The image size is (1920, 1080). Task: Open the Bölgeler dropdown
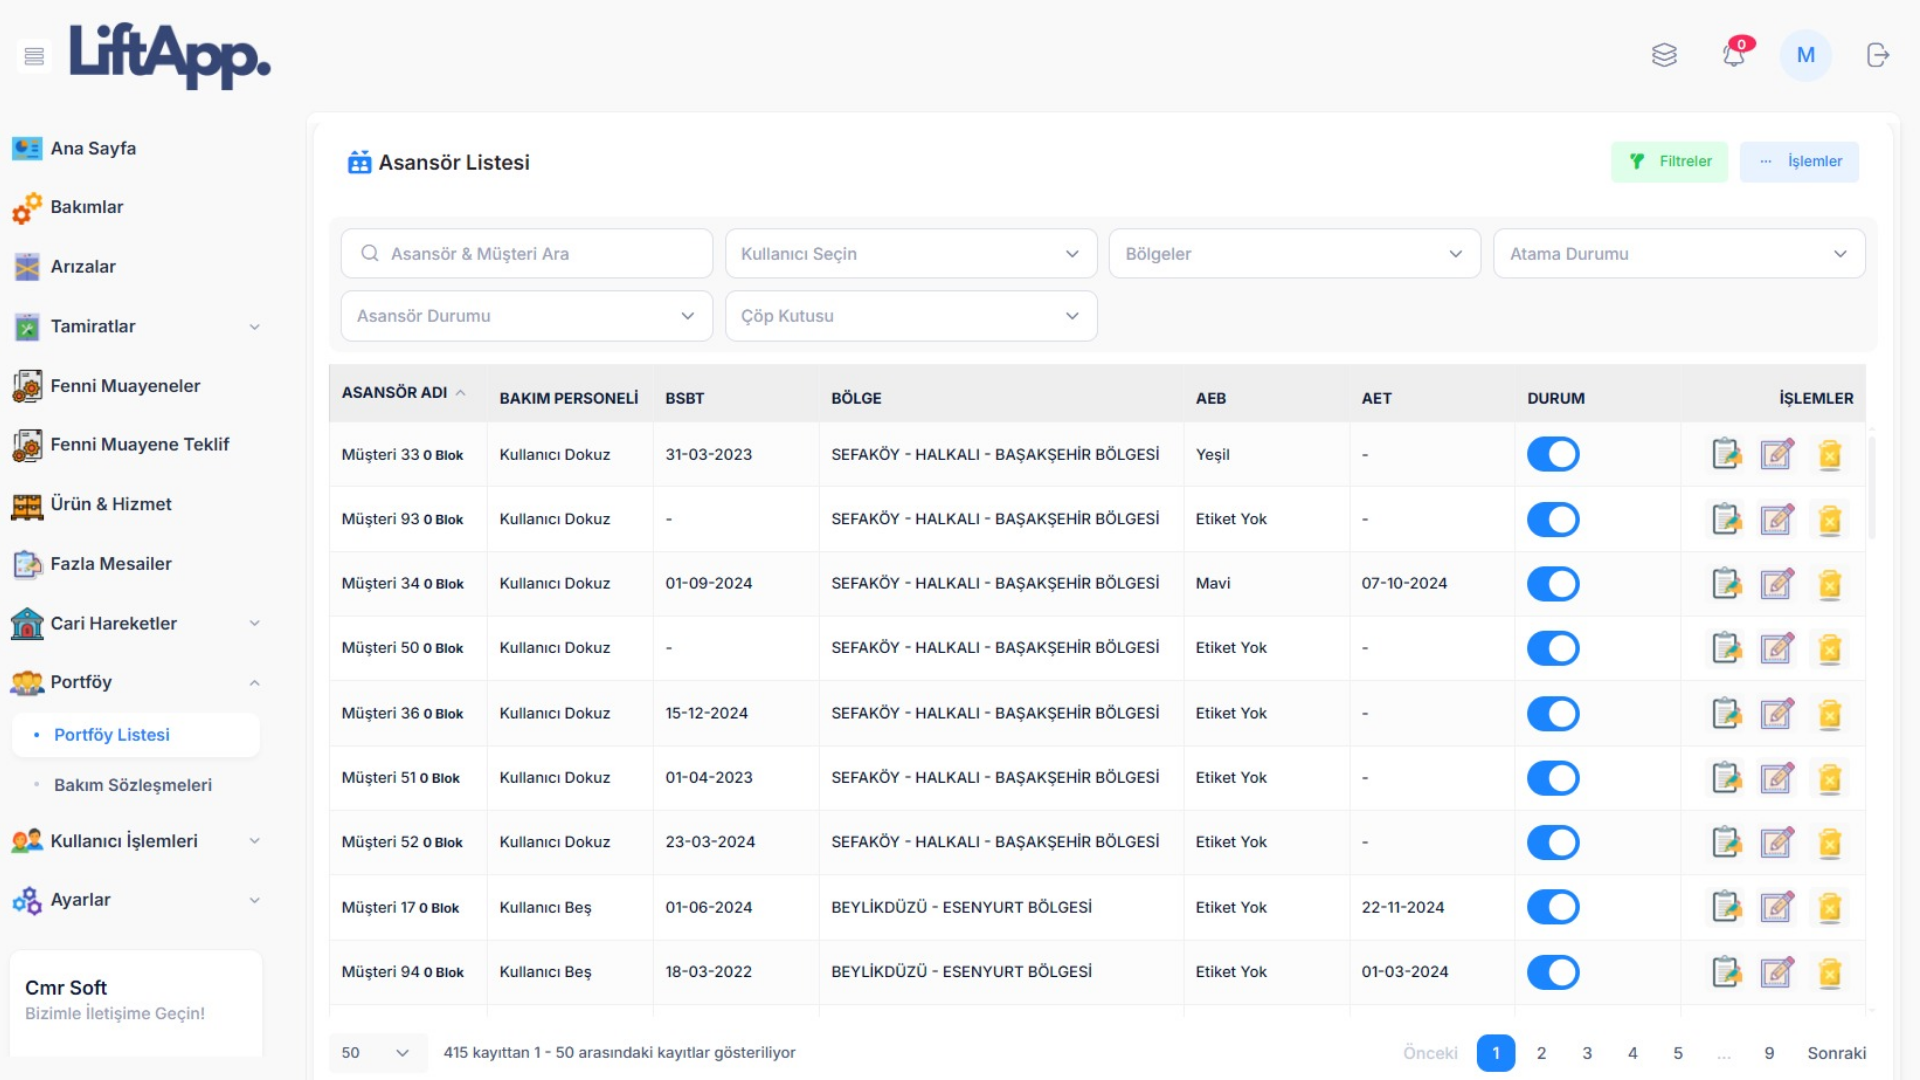[x=1294, y=254]
